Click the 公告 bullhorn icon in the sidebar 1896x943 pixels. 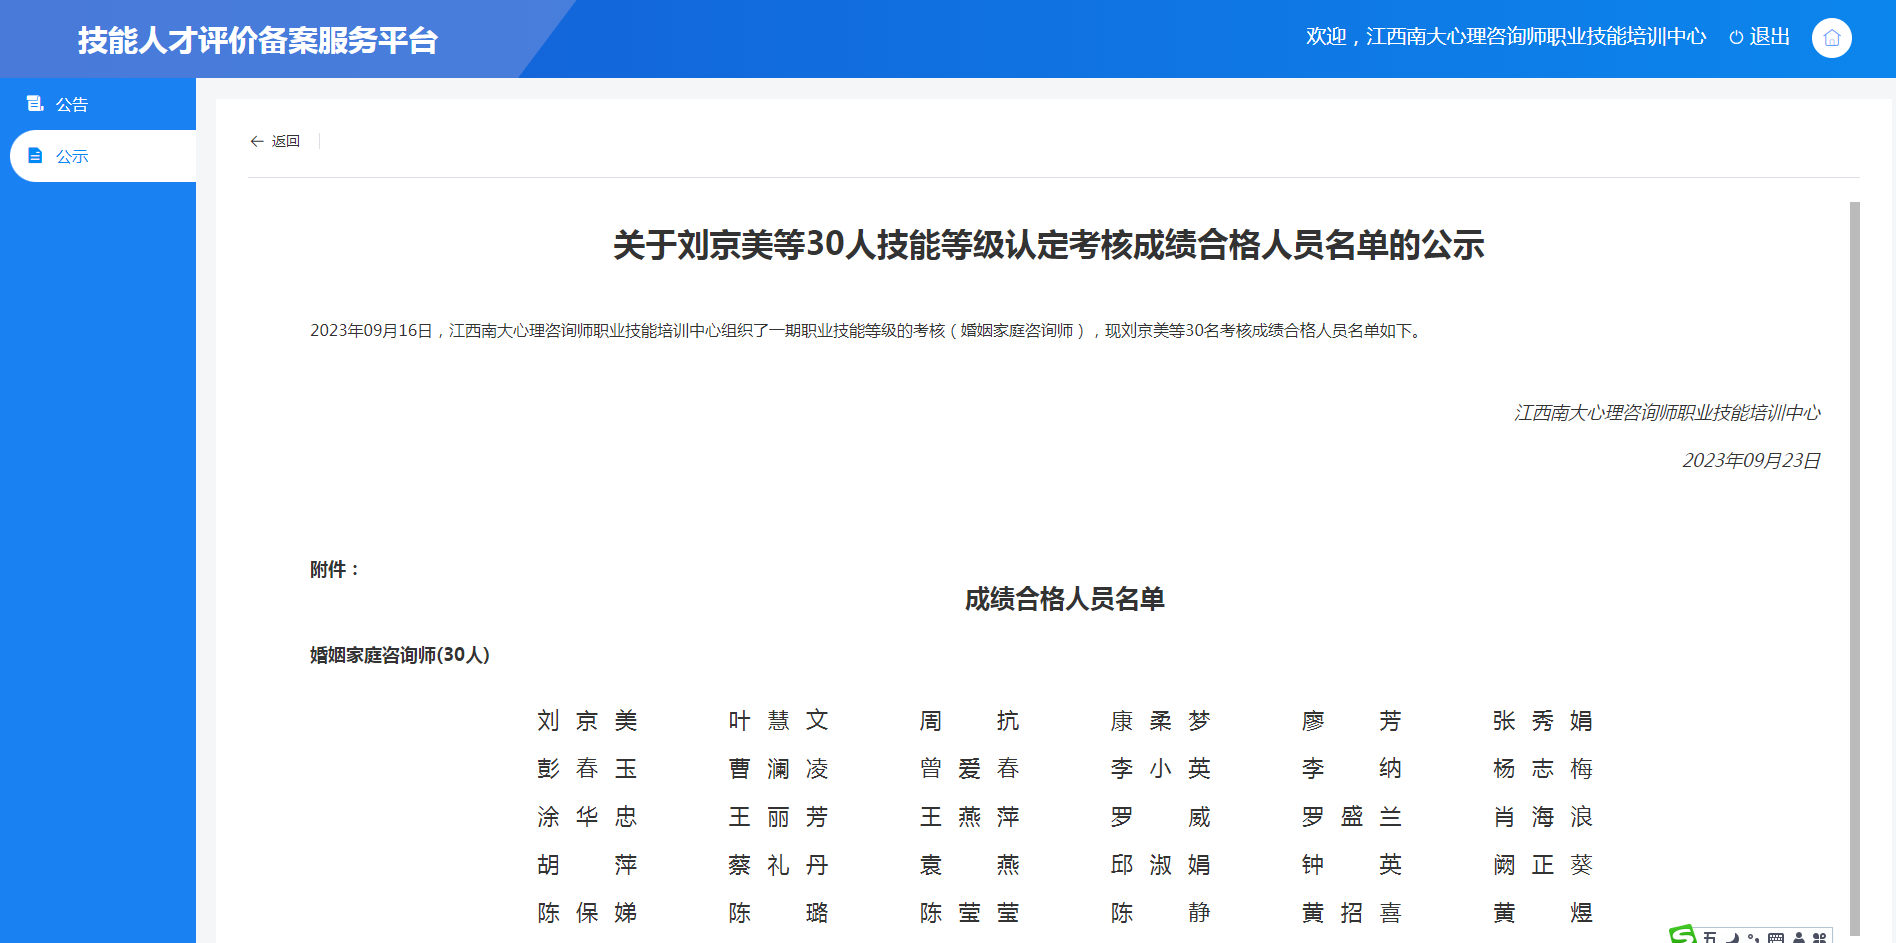(x=37, y=103)
